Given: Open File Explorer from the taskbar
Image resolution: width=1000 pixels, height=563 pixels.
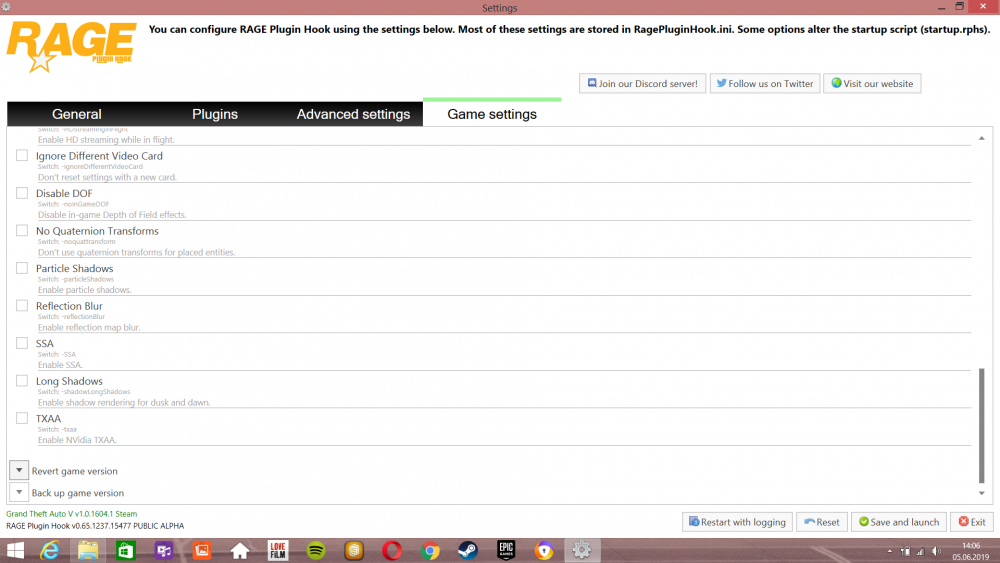Looking at the screenshot, I should (88, 550).
